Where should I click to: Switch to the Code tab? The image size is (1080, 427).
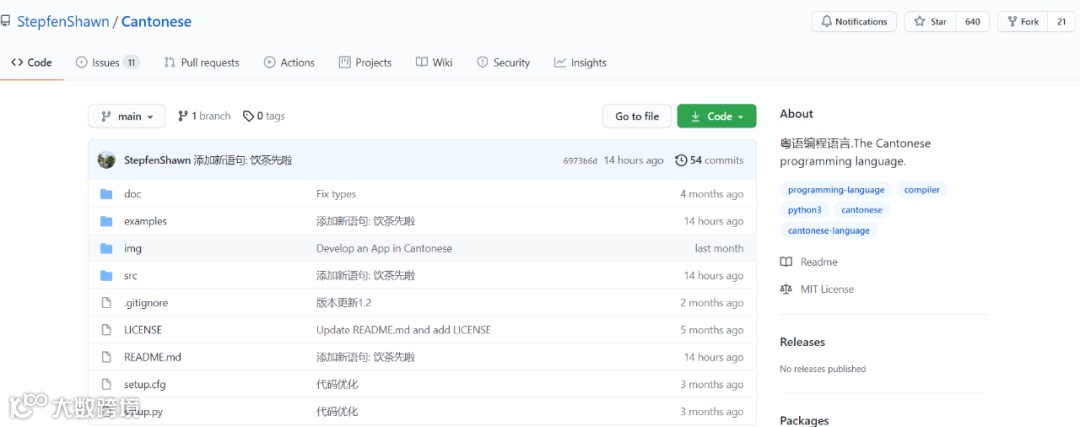(x=32, y=63)
